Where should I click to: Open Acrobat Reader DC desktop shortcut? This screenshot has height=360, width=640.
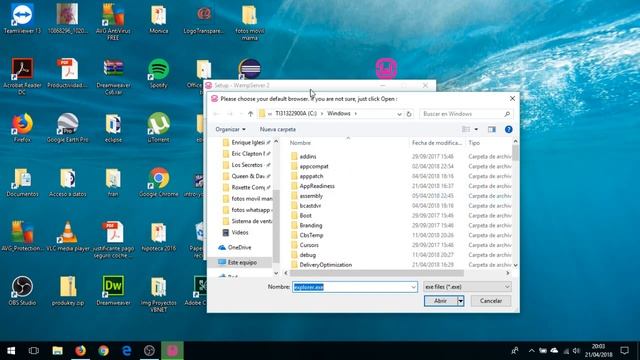click(22, 76)
